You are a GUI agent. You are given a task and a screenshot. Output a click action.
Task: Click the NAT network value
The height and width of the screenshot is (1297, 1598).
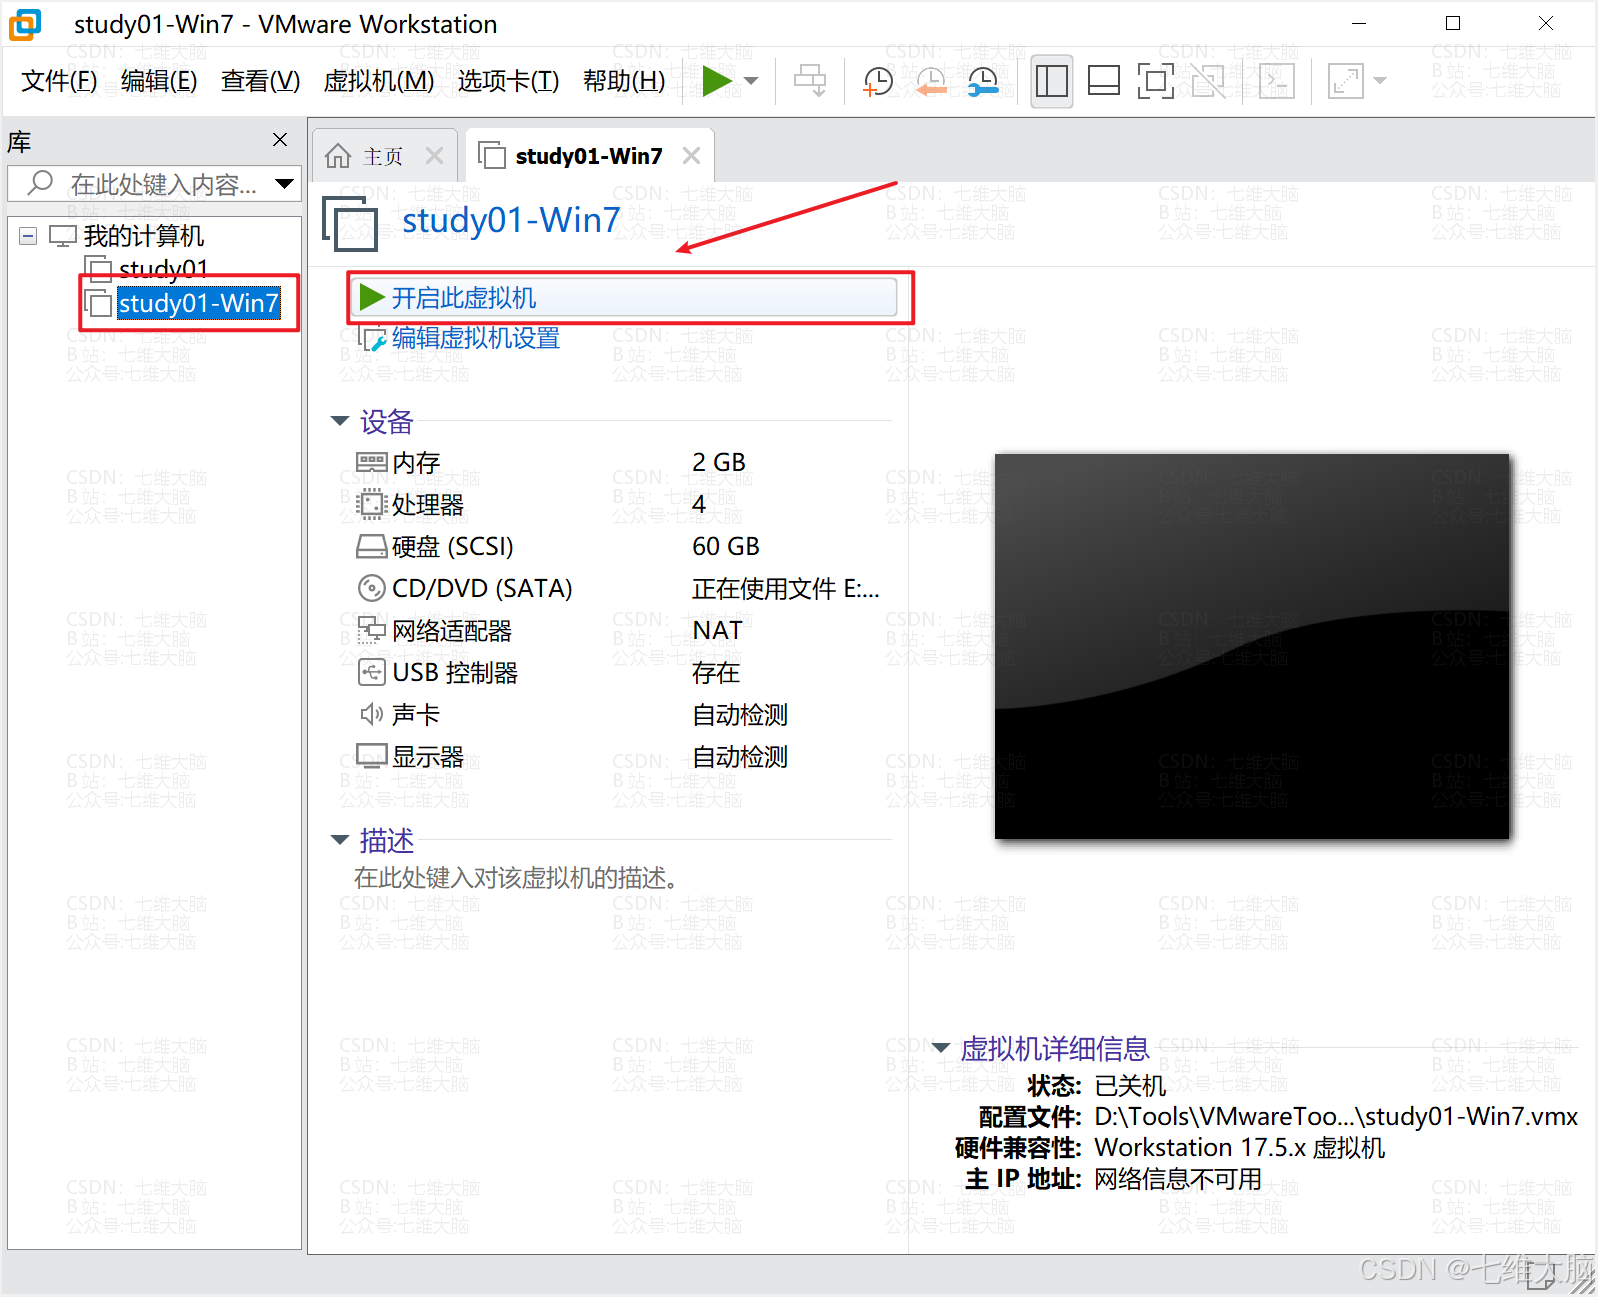(x=717, y=631)
